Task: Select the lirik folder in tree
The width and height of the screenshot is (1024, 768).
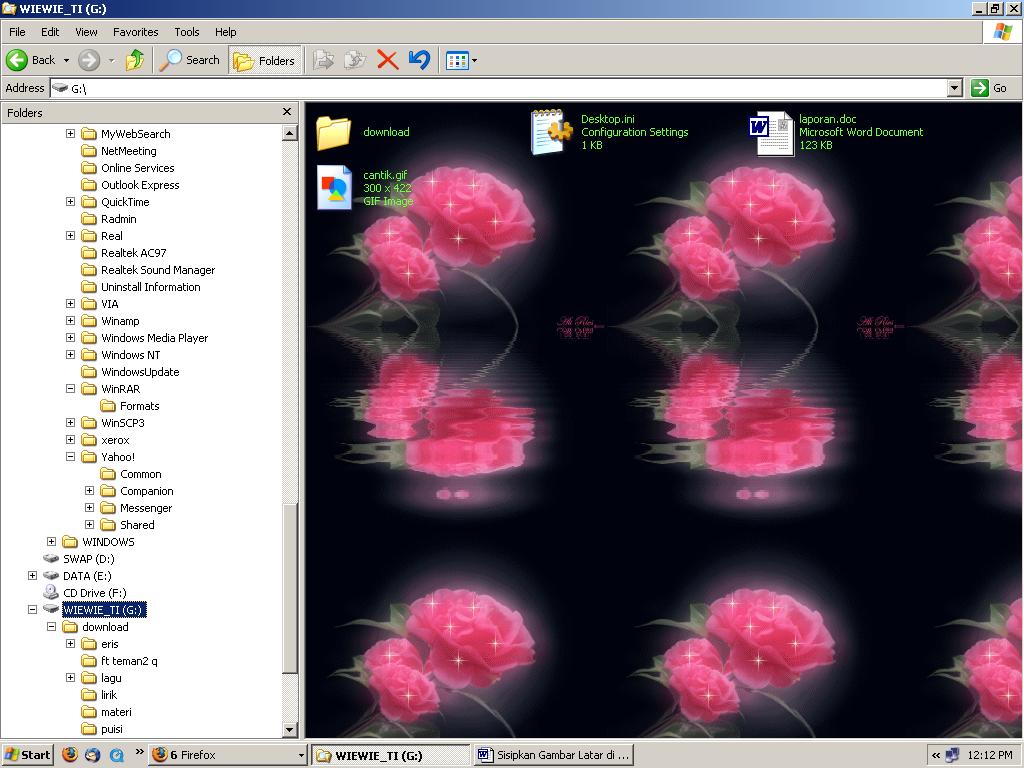Action: tap(108, 695)
